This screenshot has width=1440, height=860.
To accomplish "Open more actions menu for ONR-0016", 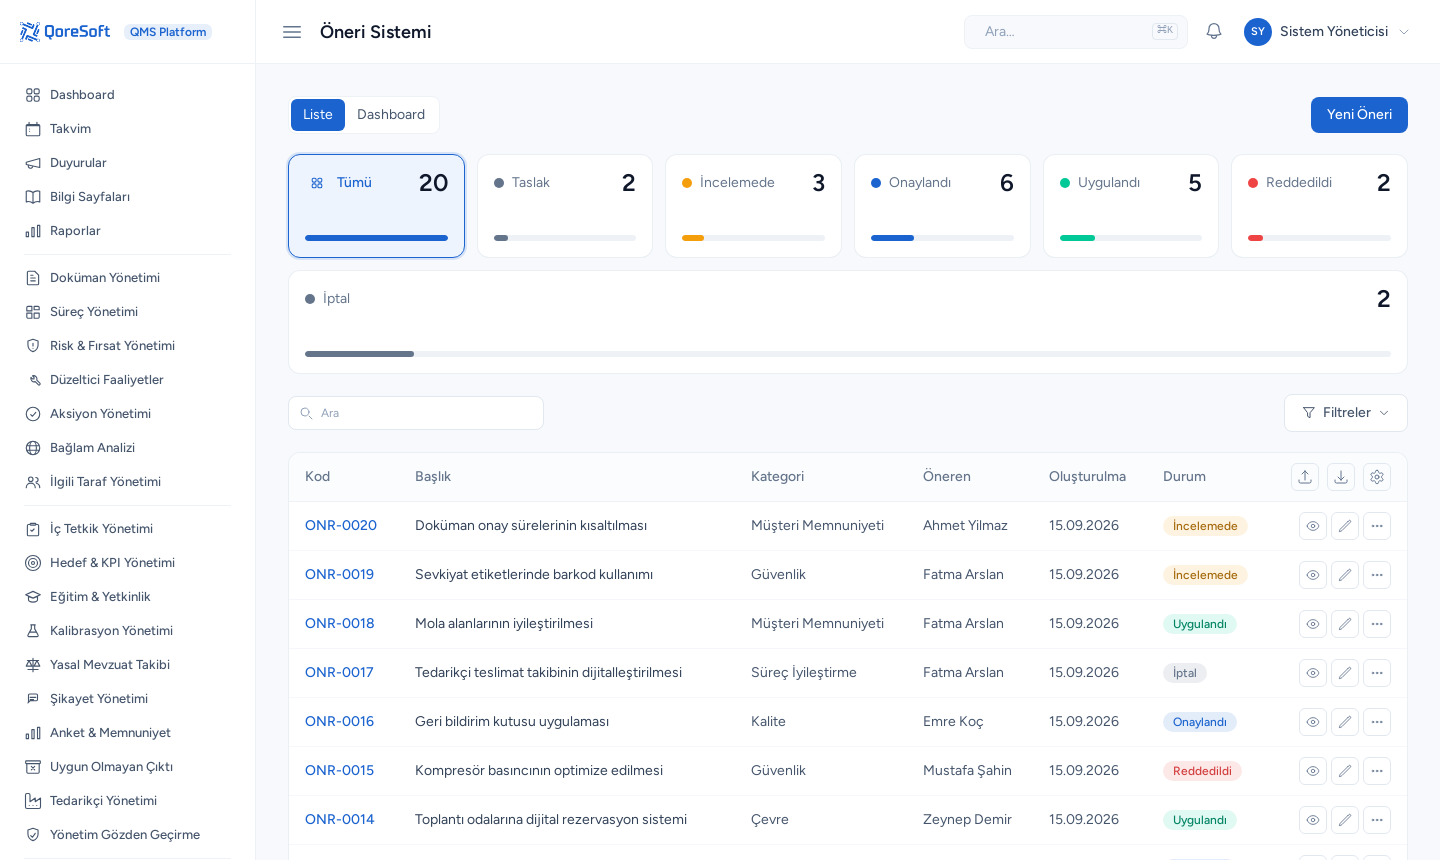I will [x=1377, y=722].
